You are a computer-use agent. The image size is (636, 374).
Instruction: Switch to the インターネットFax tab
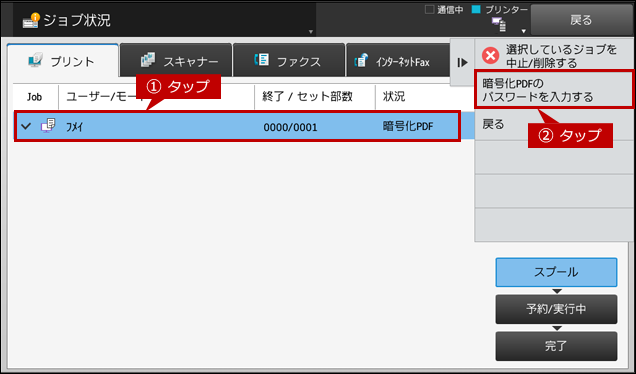398,61
